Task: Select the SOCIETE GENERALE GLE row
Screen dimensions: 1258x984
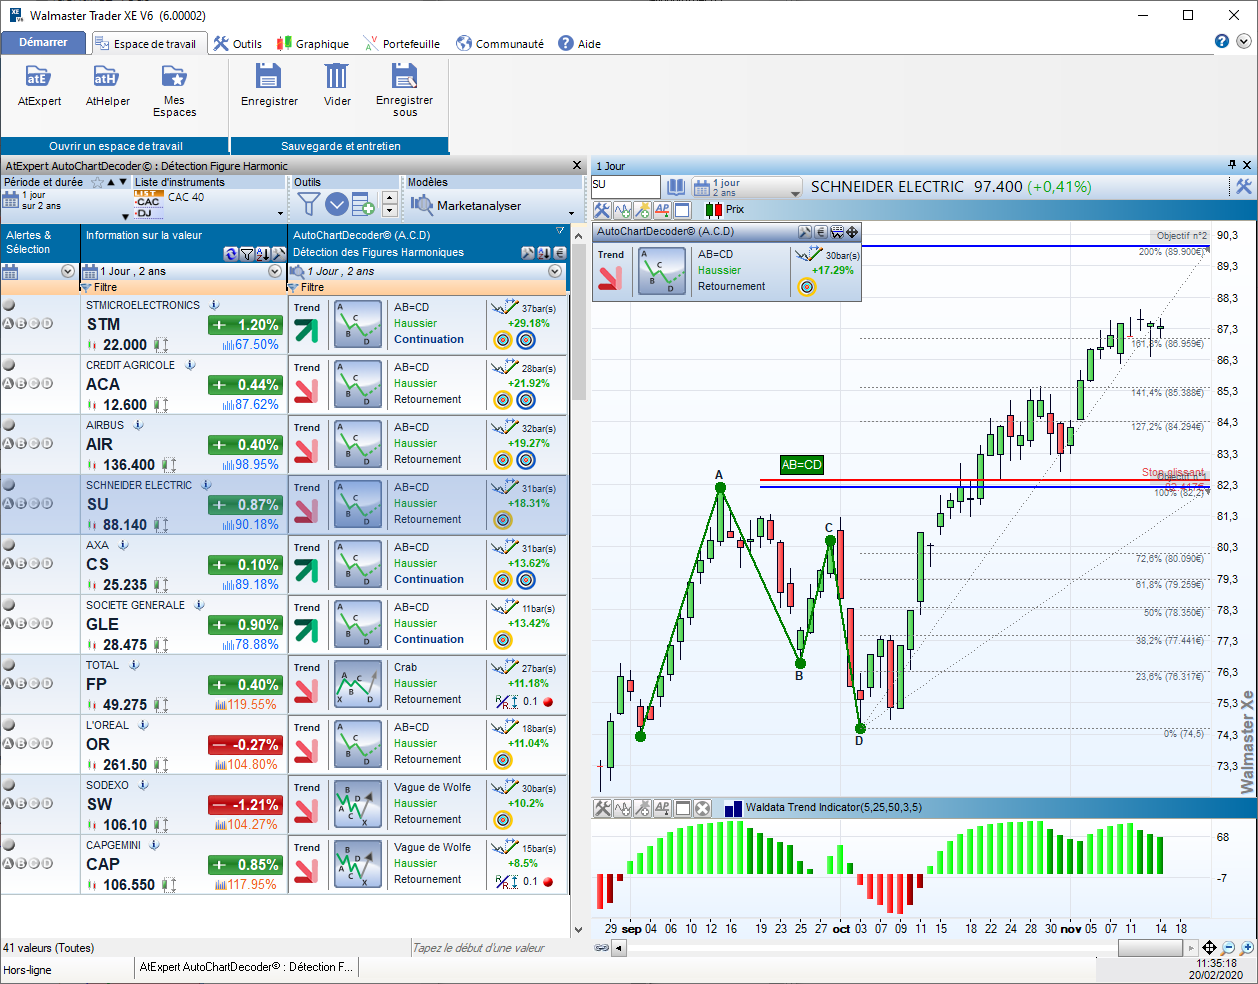Action: tap(284, 625)
